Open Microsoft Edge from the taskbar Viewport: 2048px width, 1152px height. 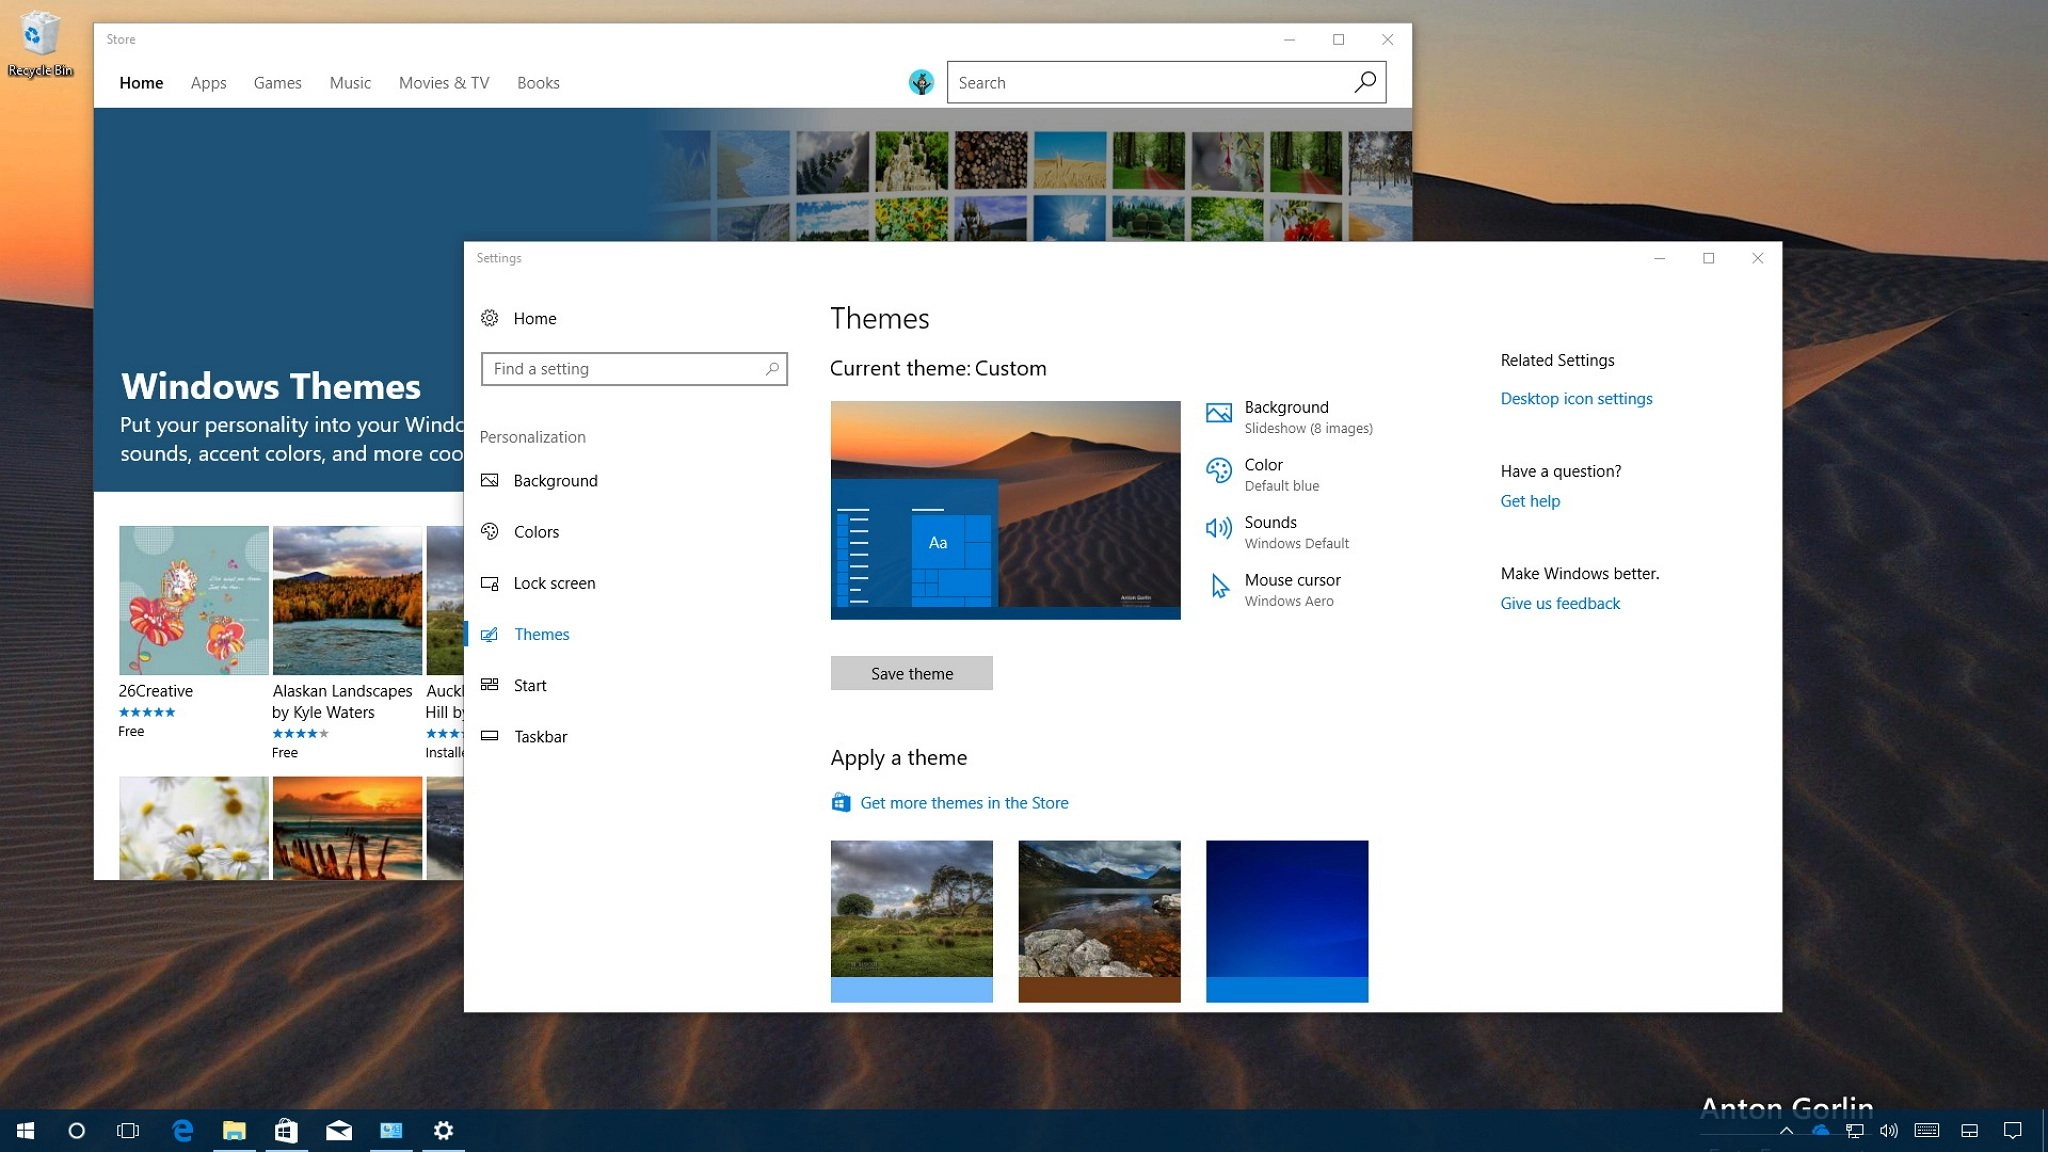tap(182, 1131)
